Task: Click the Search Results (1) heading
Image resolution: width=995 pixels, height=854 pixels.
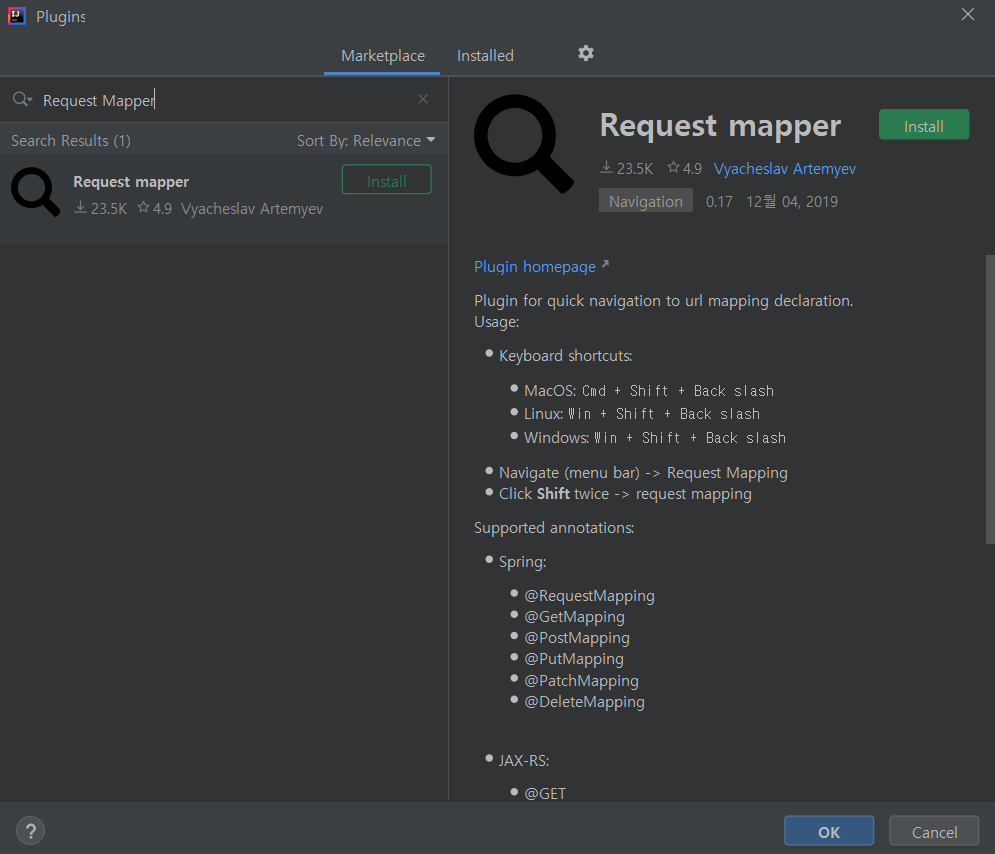Action: coord(70,141)
